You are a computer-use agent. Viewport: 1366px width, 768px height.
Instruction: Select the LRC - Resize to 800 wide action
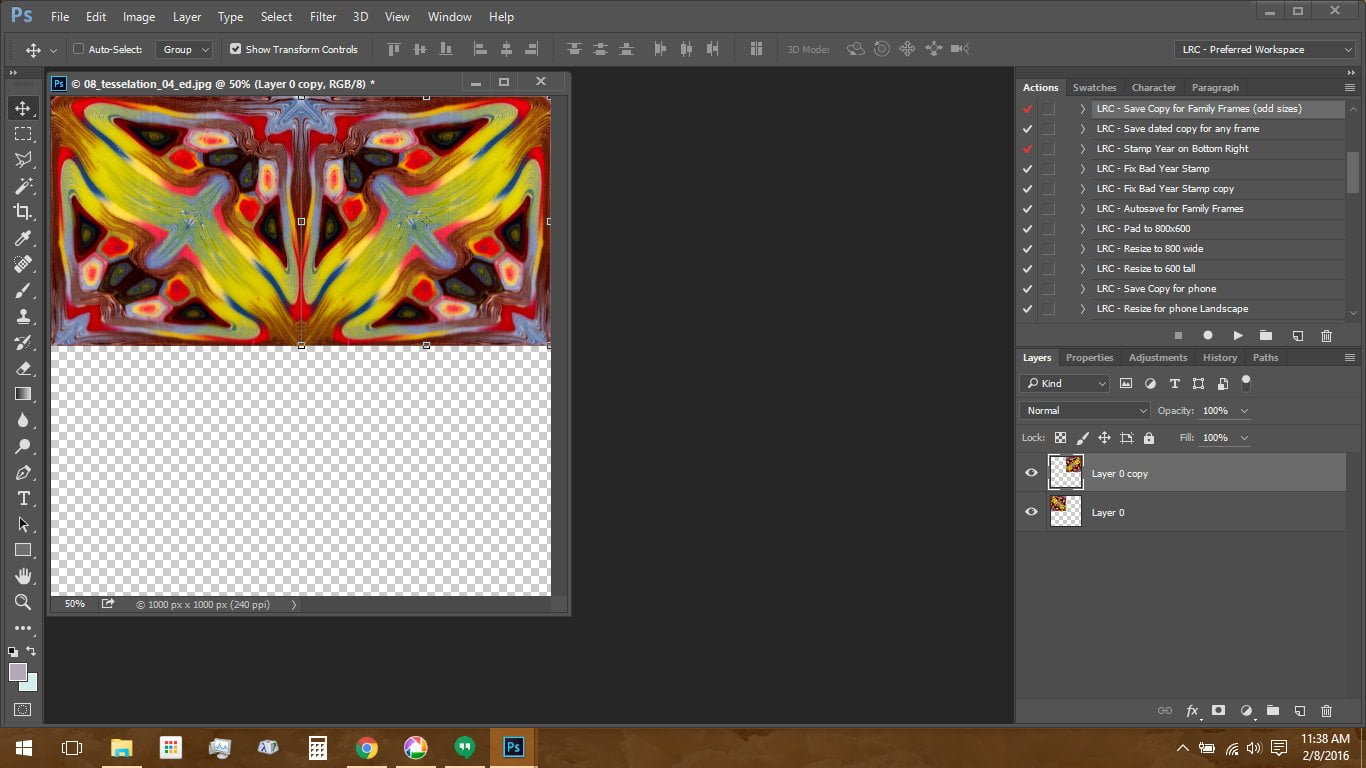1149,249
